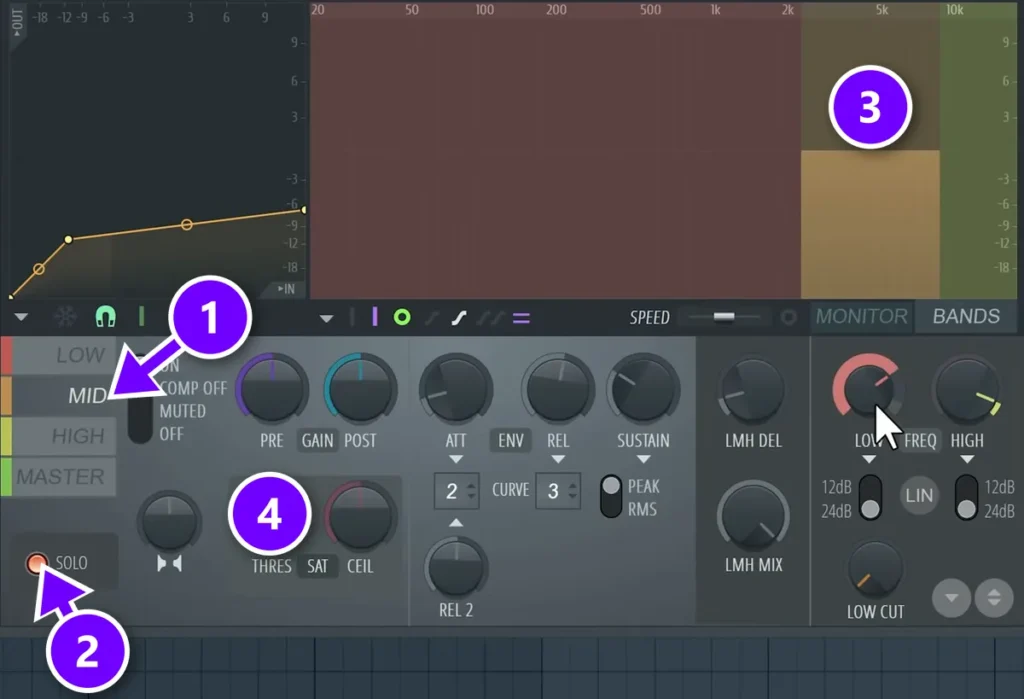Enable the green magnet snap icon
This screenshot has width=1024, height=699.
[105, 317]
